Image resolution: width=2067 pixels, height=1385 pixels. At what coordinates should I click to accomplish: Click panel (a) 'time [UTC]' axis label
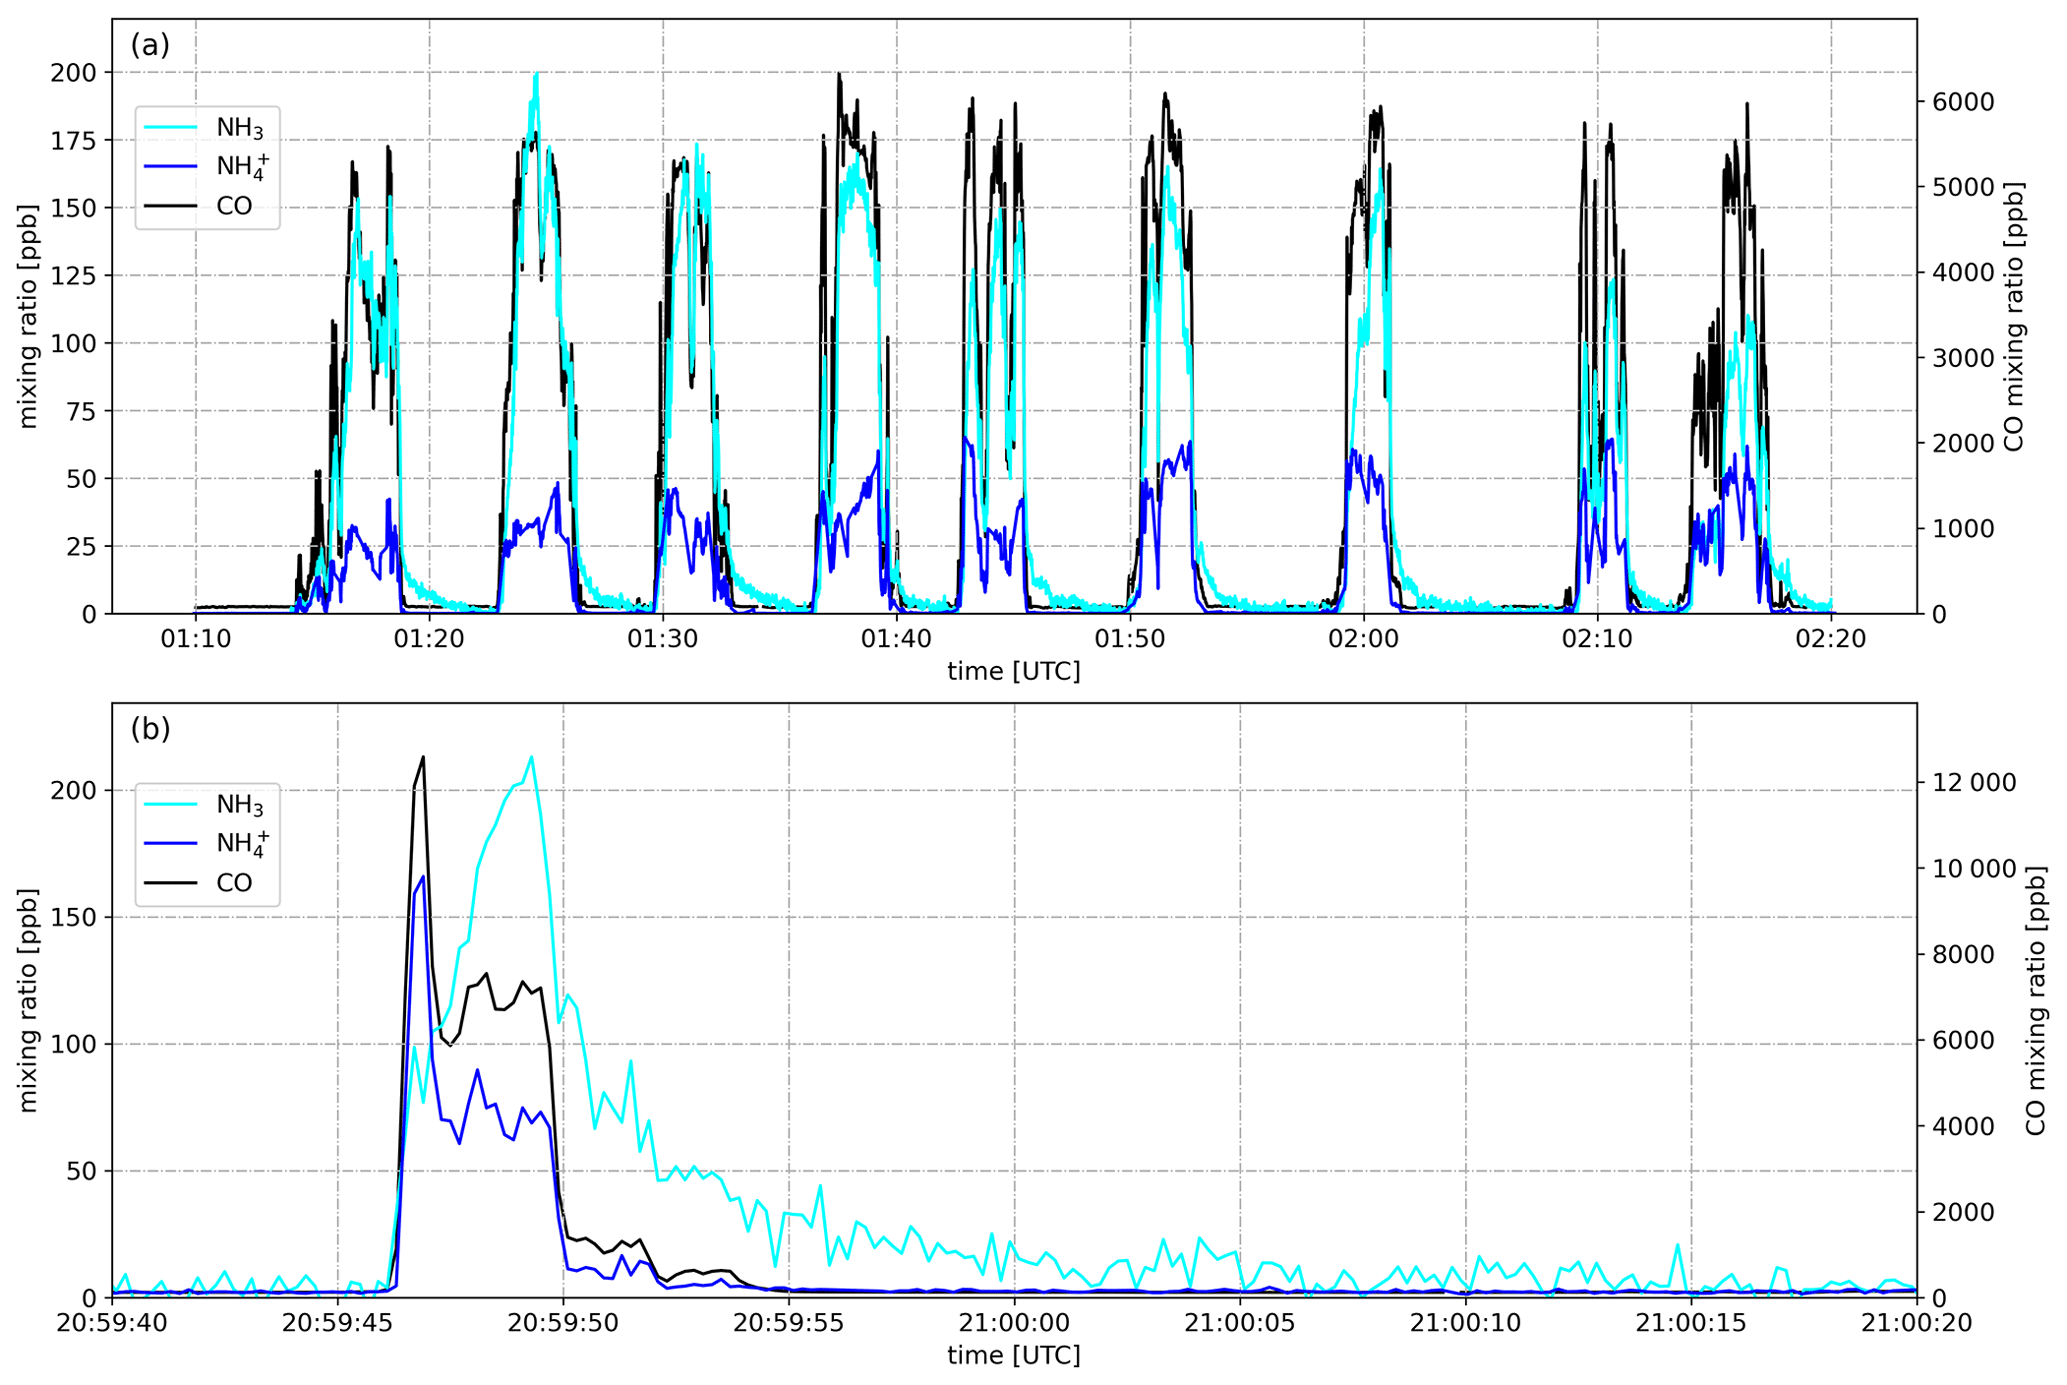(1014, 671)
